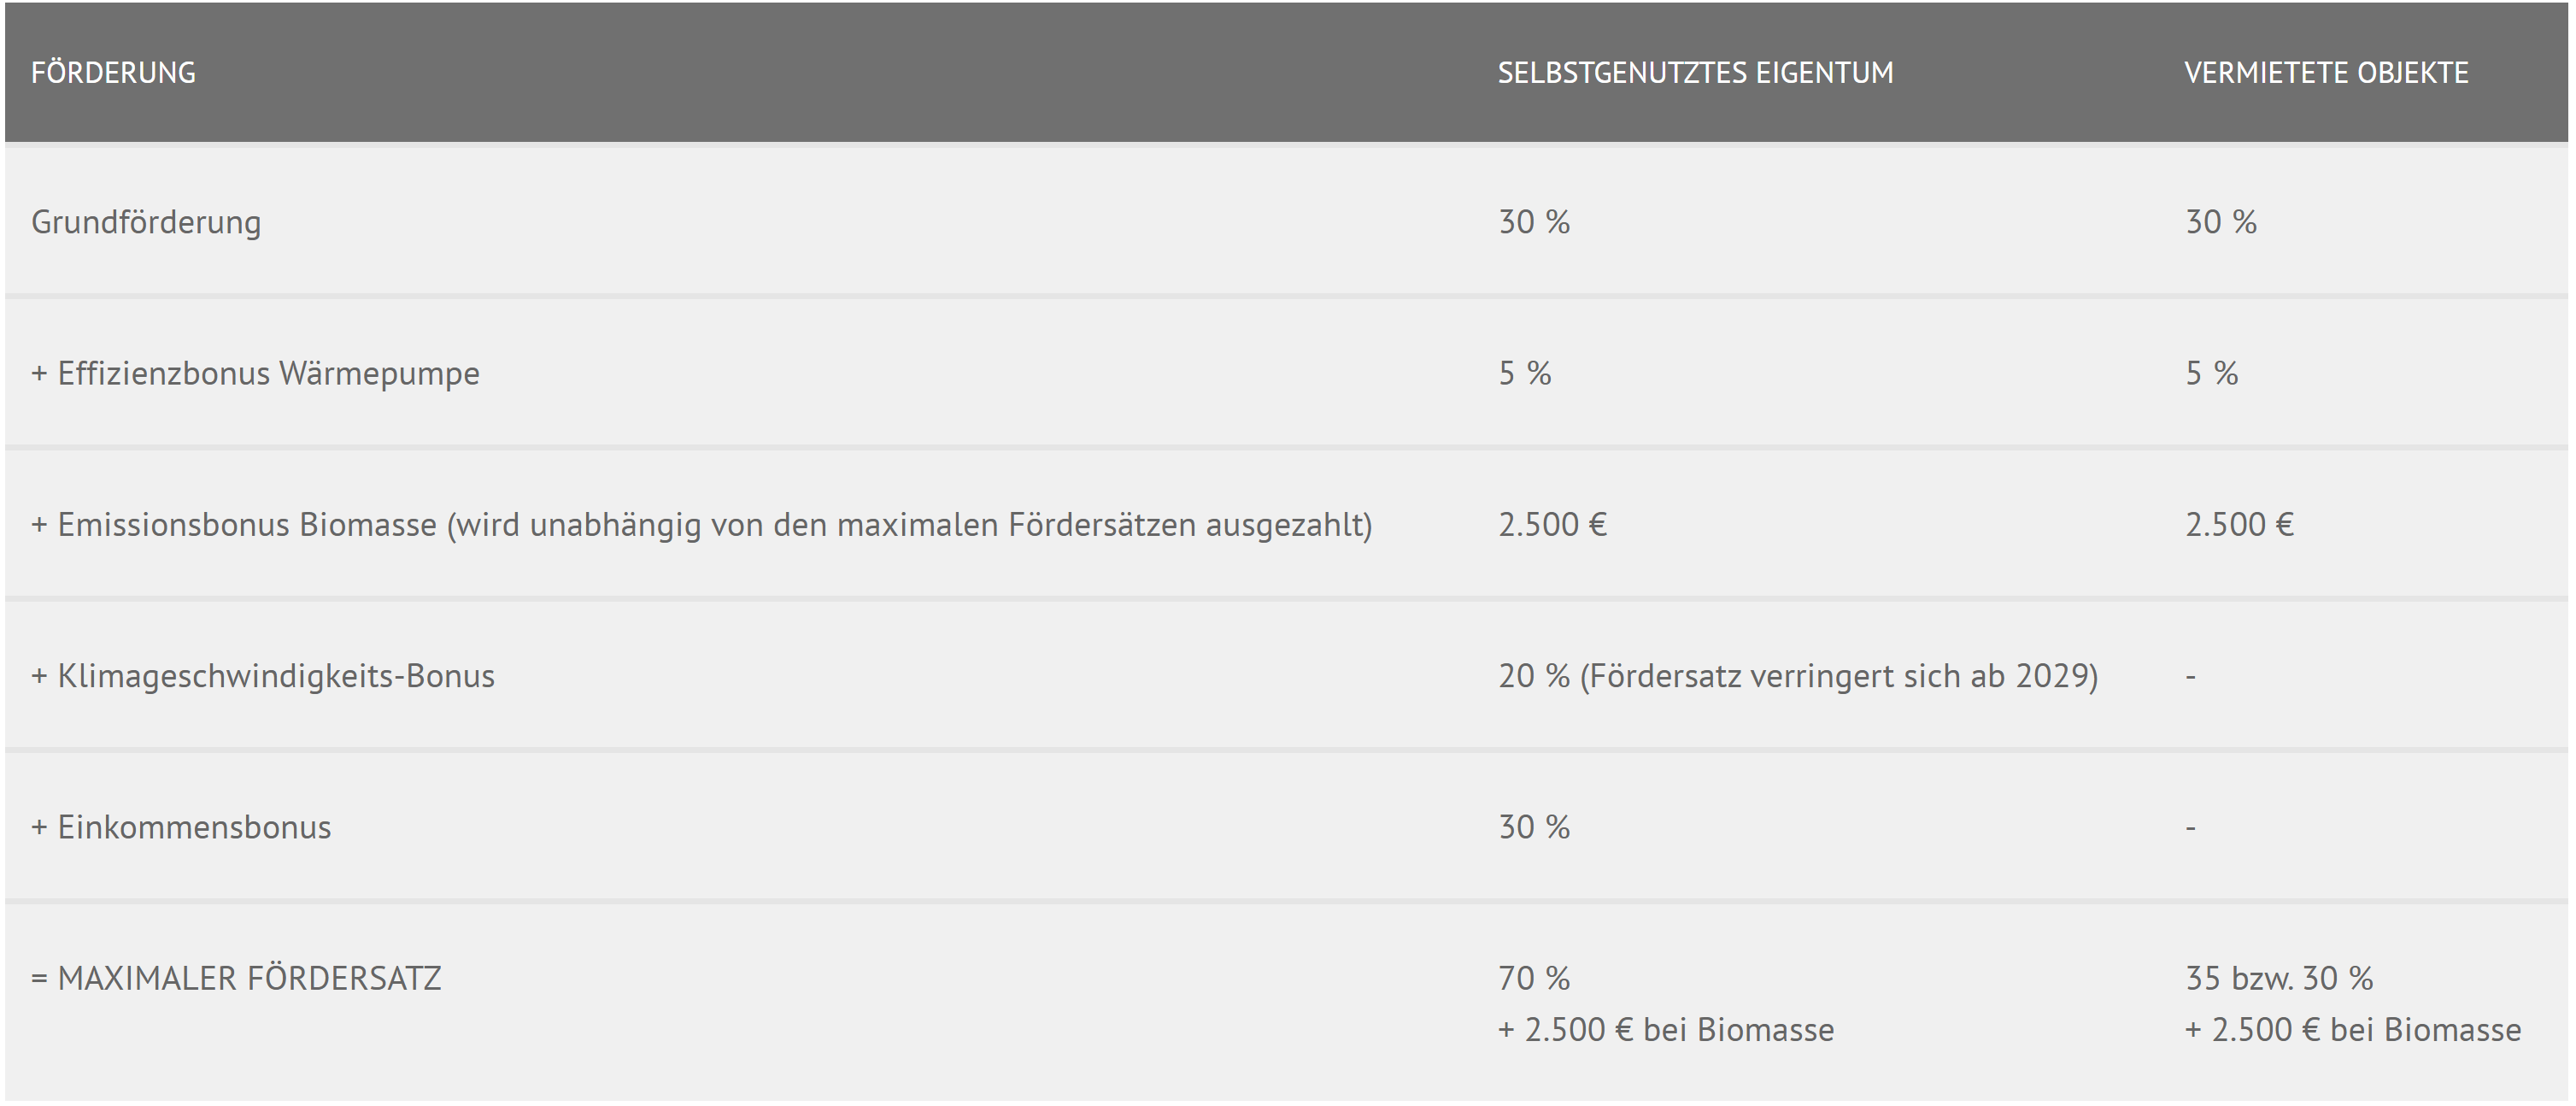
Task: Select the Grundförderung row label
Action: (146, 222)
